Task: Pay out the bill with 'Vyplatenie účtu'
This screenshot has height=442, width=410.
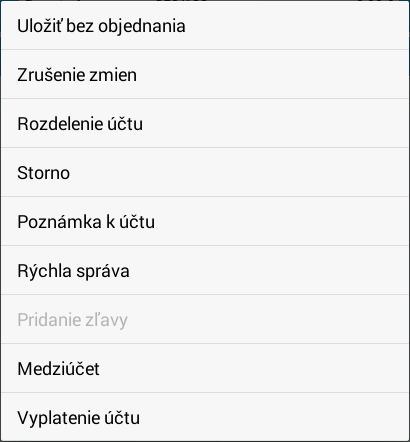Action: [205, 417]
